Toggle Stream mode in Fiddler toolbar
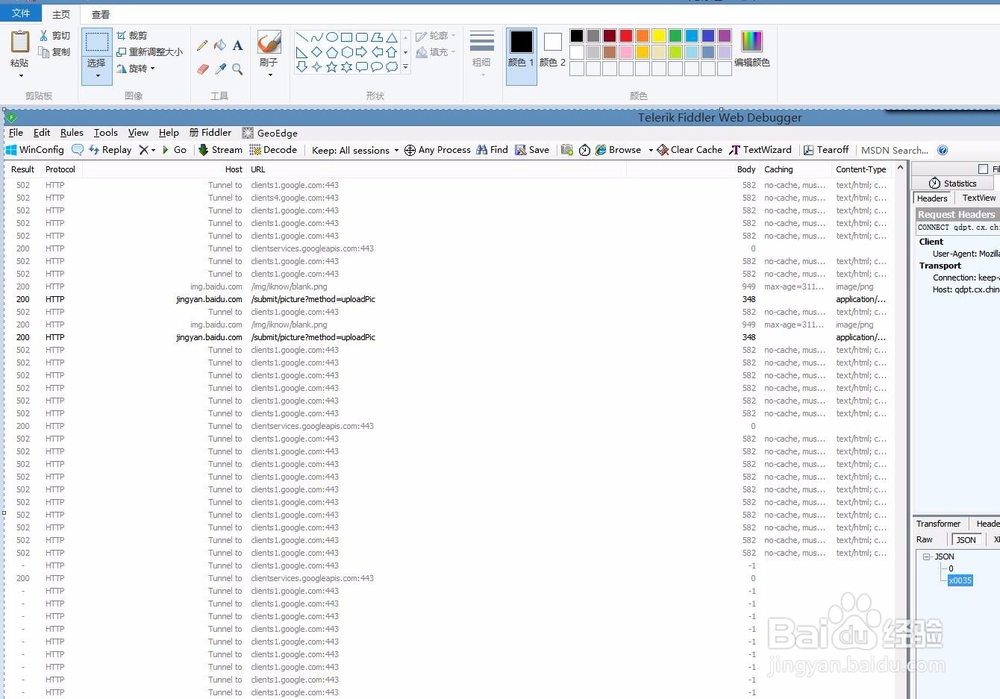This screenshot has height=699, width=1000. [220, 150]
